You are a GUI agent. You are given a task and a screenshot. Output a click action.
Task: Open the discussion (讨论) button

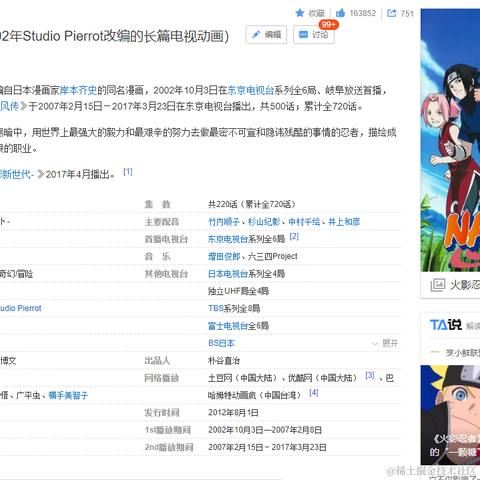(x=313, y=34)
